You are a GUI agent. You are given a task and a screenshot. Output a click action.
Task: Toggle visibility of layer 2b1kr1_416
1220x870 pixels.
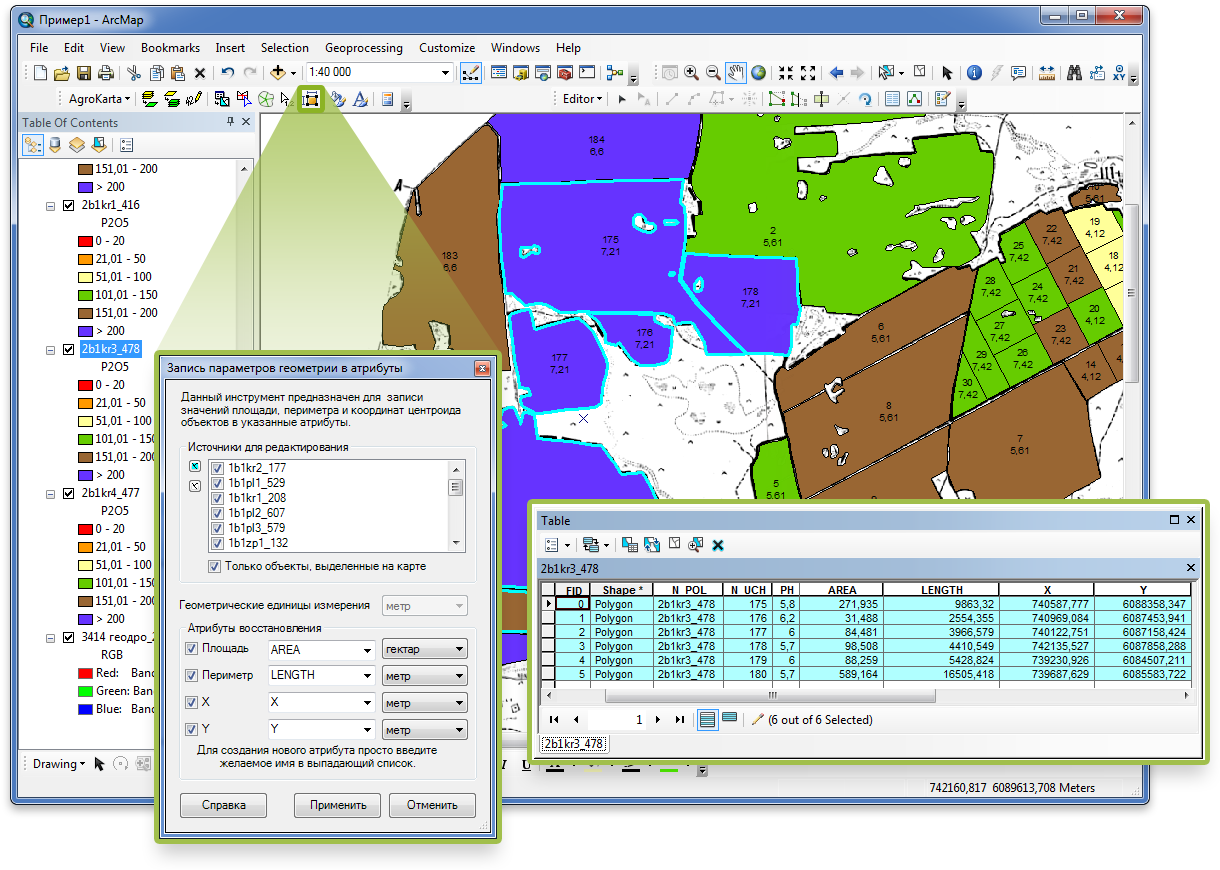[69, 205]
